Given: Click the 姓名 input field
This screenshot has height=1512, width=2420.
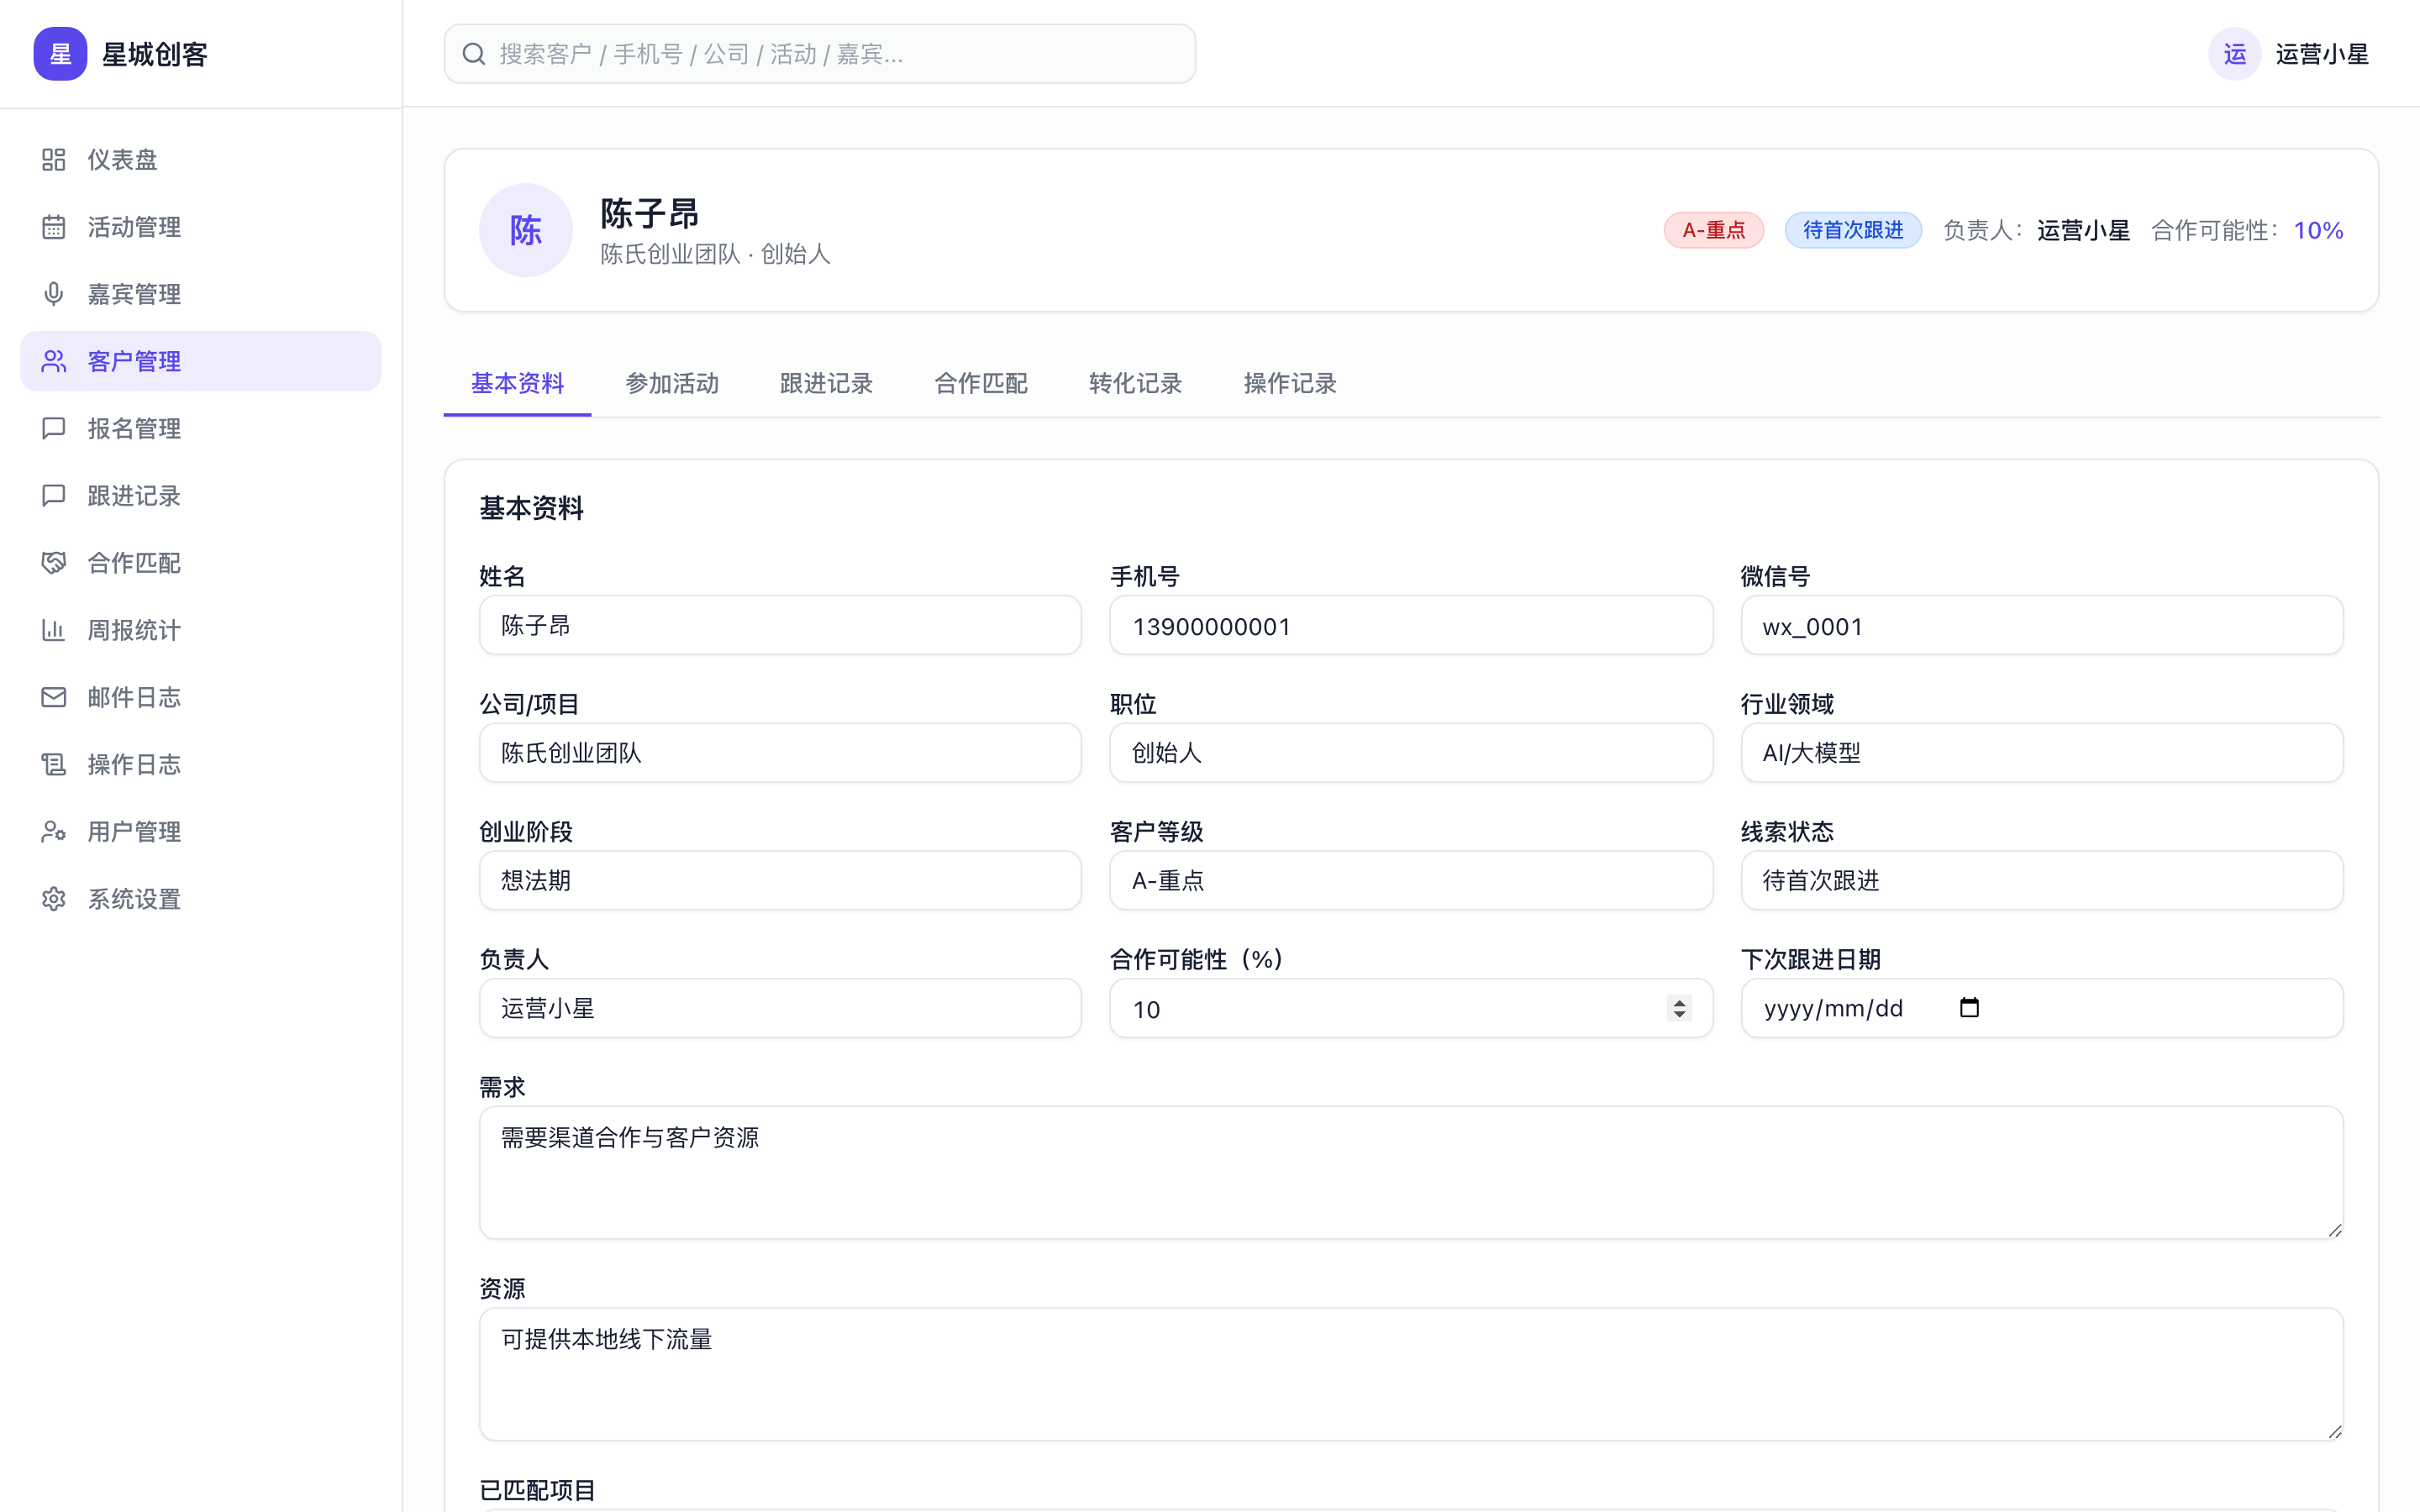Looking at the screenshot, I should (780, 626).
